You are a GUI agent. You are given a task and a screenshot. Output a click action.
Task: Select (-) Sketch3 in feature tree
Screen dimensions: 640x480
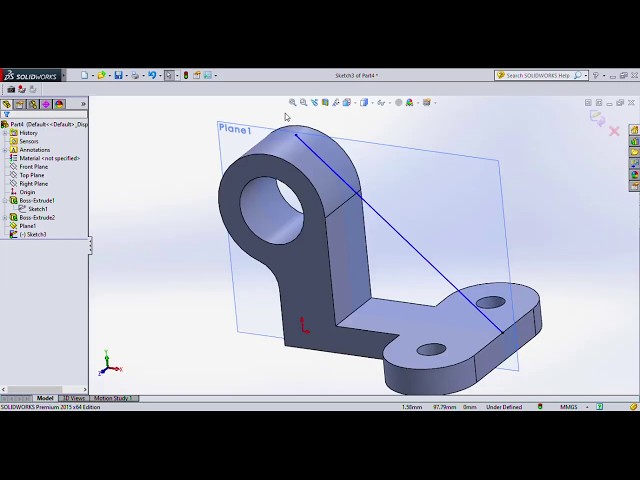click(x=28, y=235)
